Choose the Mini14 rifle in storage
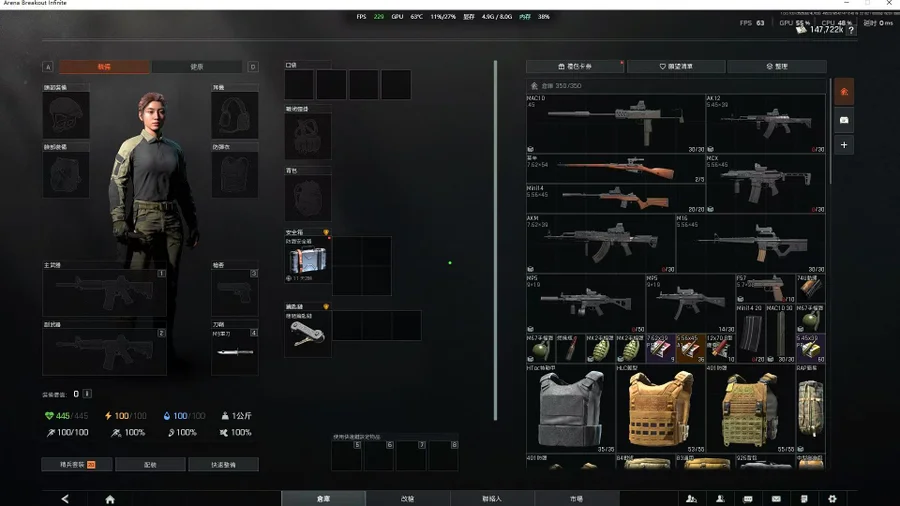 (x=615, y=198)
